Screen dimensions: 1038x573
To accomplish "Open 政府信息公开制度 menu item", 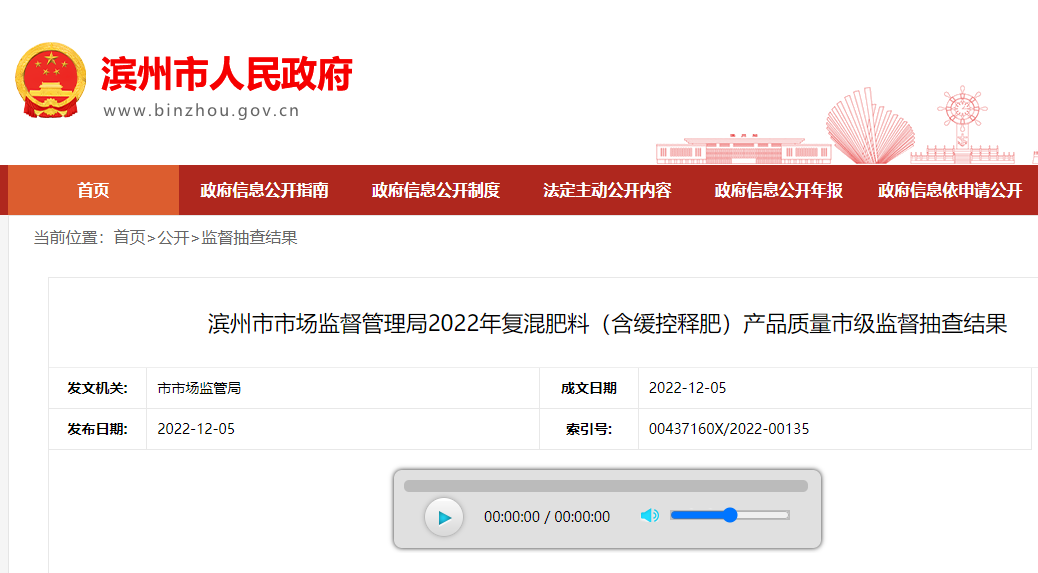I will tap(436, 191).
